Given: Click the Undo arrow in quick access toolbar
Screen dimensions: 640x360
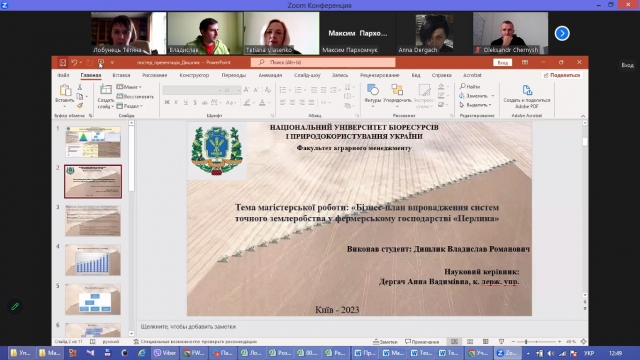Looking at the screenshot, I should tap(74, 62).
